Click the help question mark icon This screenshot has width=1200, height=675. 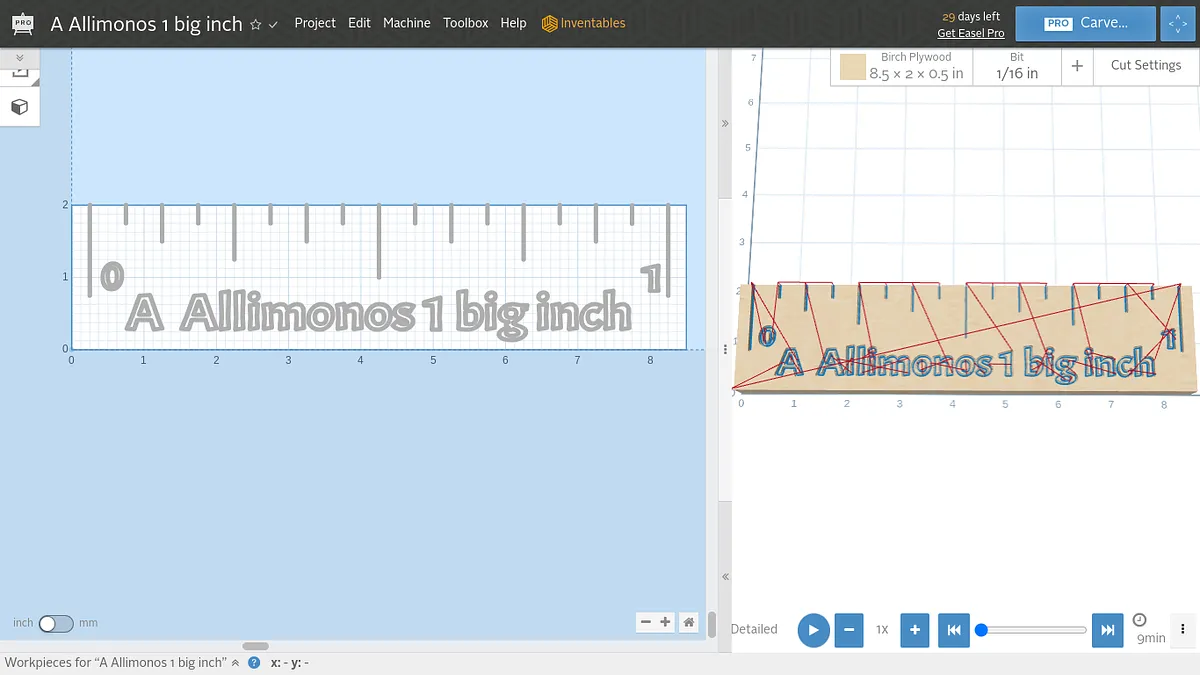(254, 663)
